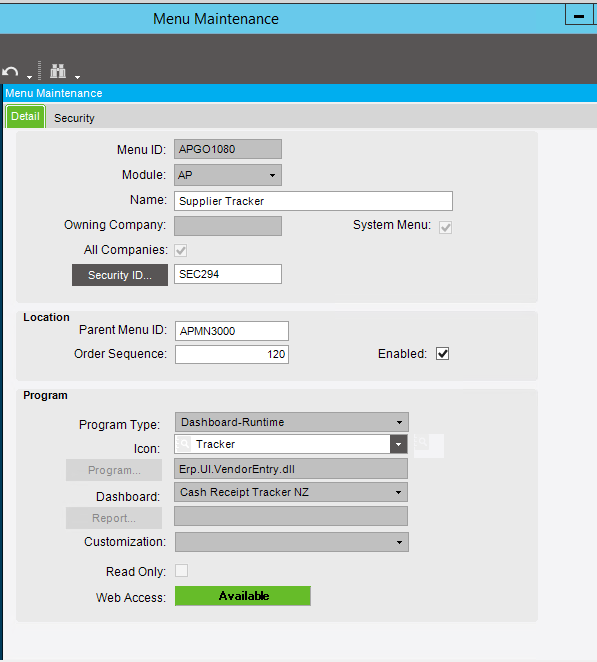Screen dimensions: 597x662
Task: Click the System Menu checkbox
Action: [x=445, y=228]
